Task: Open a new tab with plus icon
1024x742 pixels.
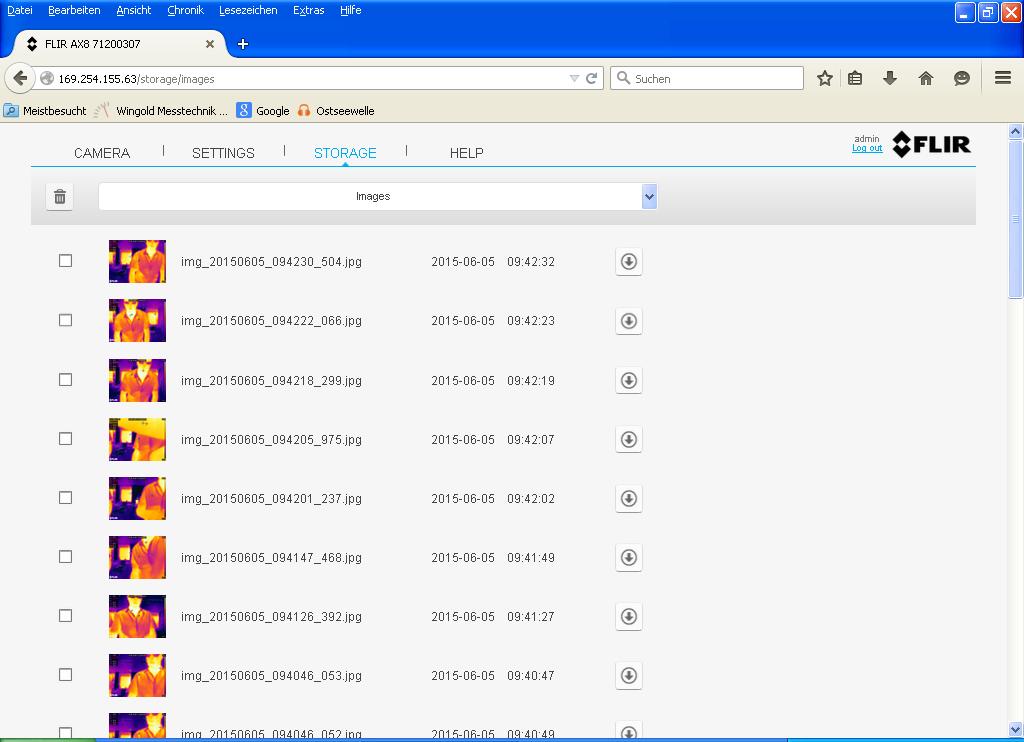Action: (243, 44)
